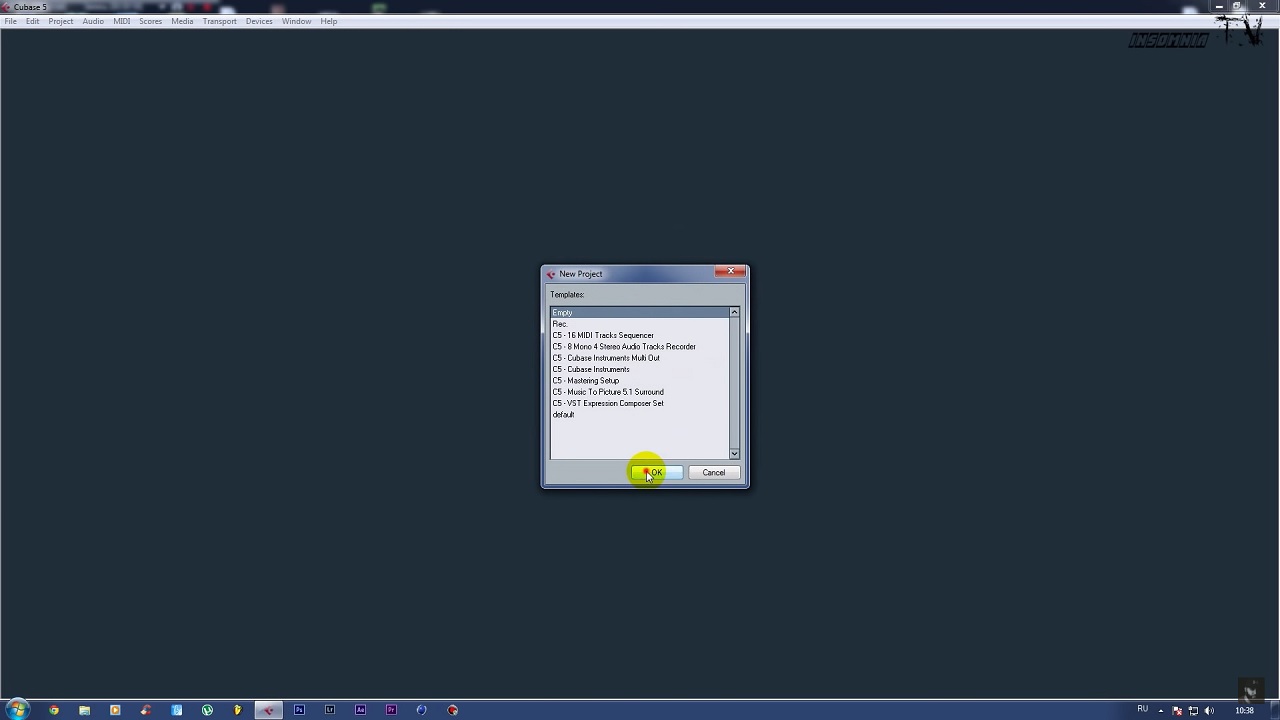Open the Devices menu
1280x720 pixels.
259,21
